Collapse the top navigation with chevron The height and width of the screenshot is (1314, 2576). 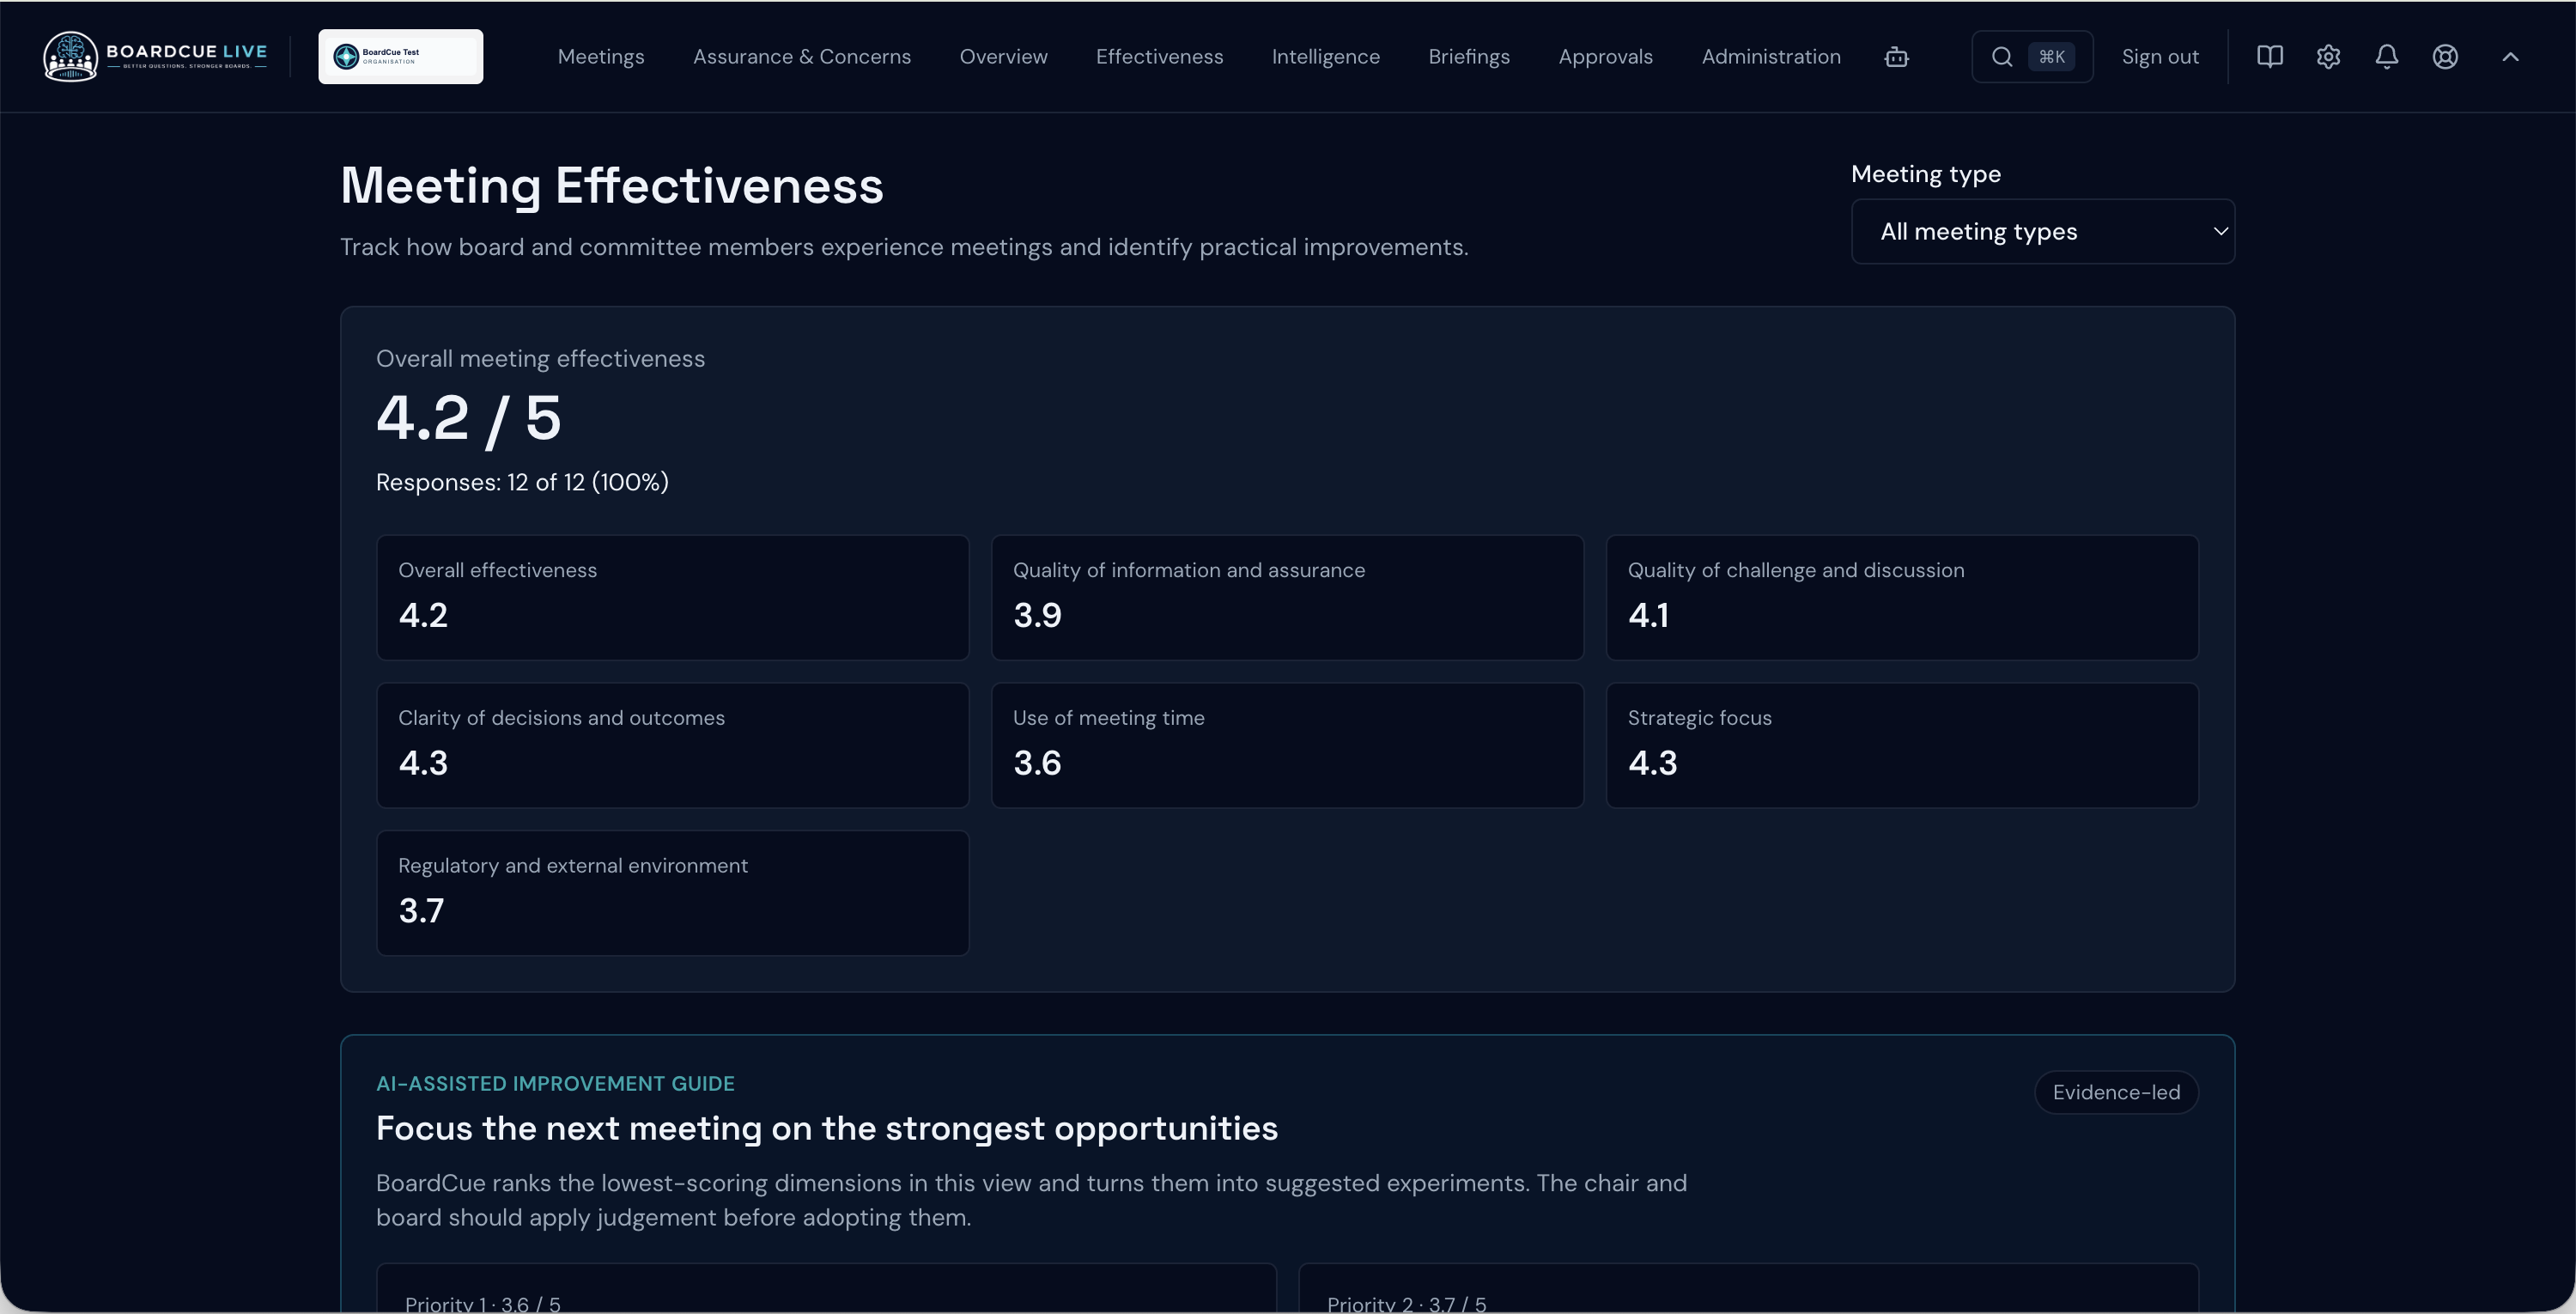(2510, 57)
